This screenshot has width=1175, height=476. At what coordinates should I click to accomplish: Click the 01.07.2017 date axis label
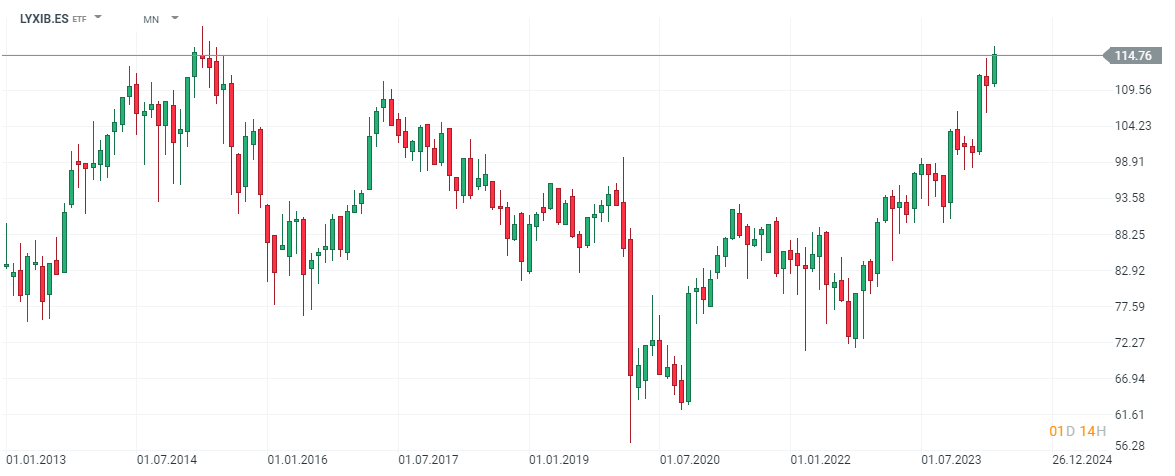point(429,461)
